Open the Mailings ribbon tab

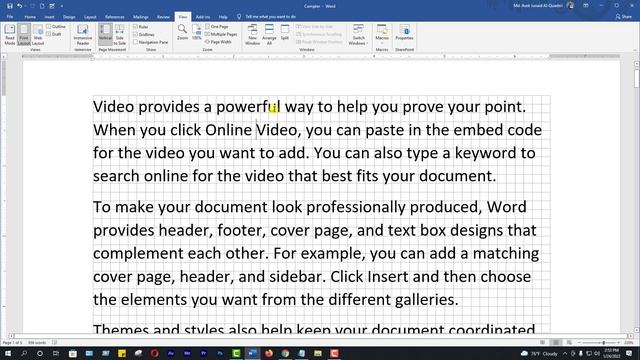pos(140,17)
